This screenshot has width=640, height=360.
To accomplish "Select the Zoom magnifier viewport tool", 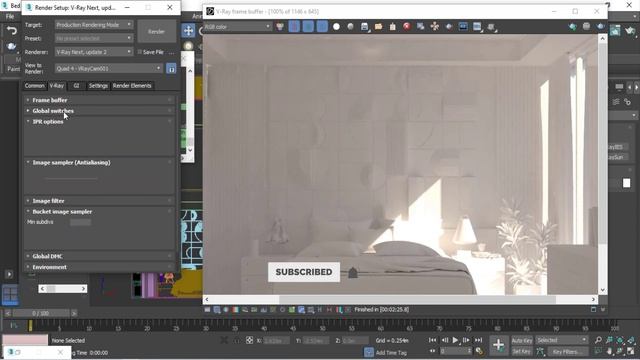I will coord(598,340).
